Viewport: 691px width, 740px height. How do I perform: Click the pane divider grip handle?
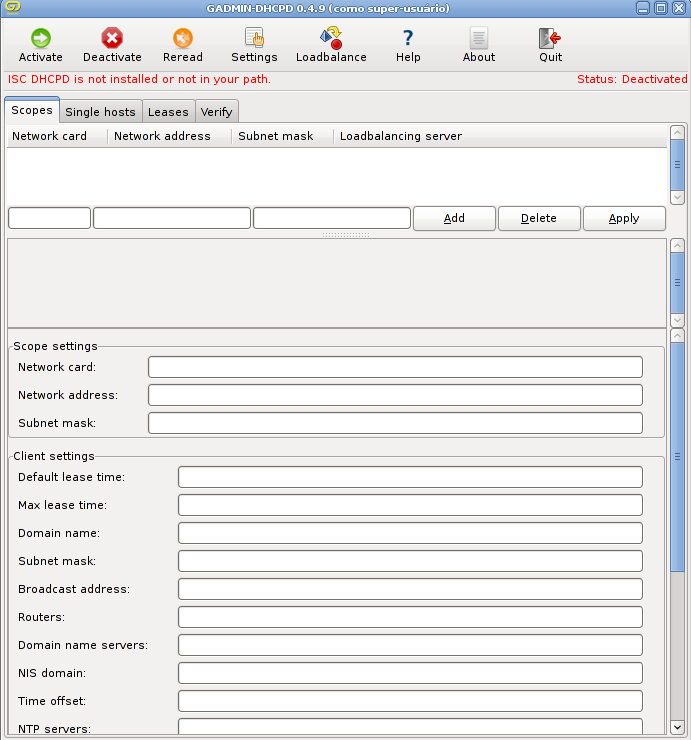pyautogui.click(x=346, y=235)
